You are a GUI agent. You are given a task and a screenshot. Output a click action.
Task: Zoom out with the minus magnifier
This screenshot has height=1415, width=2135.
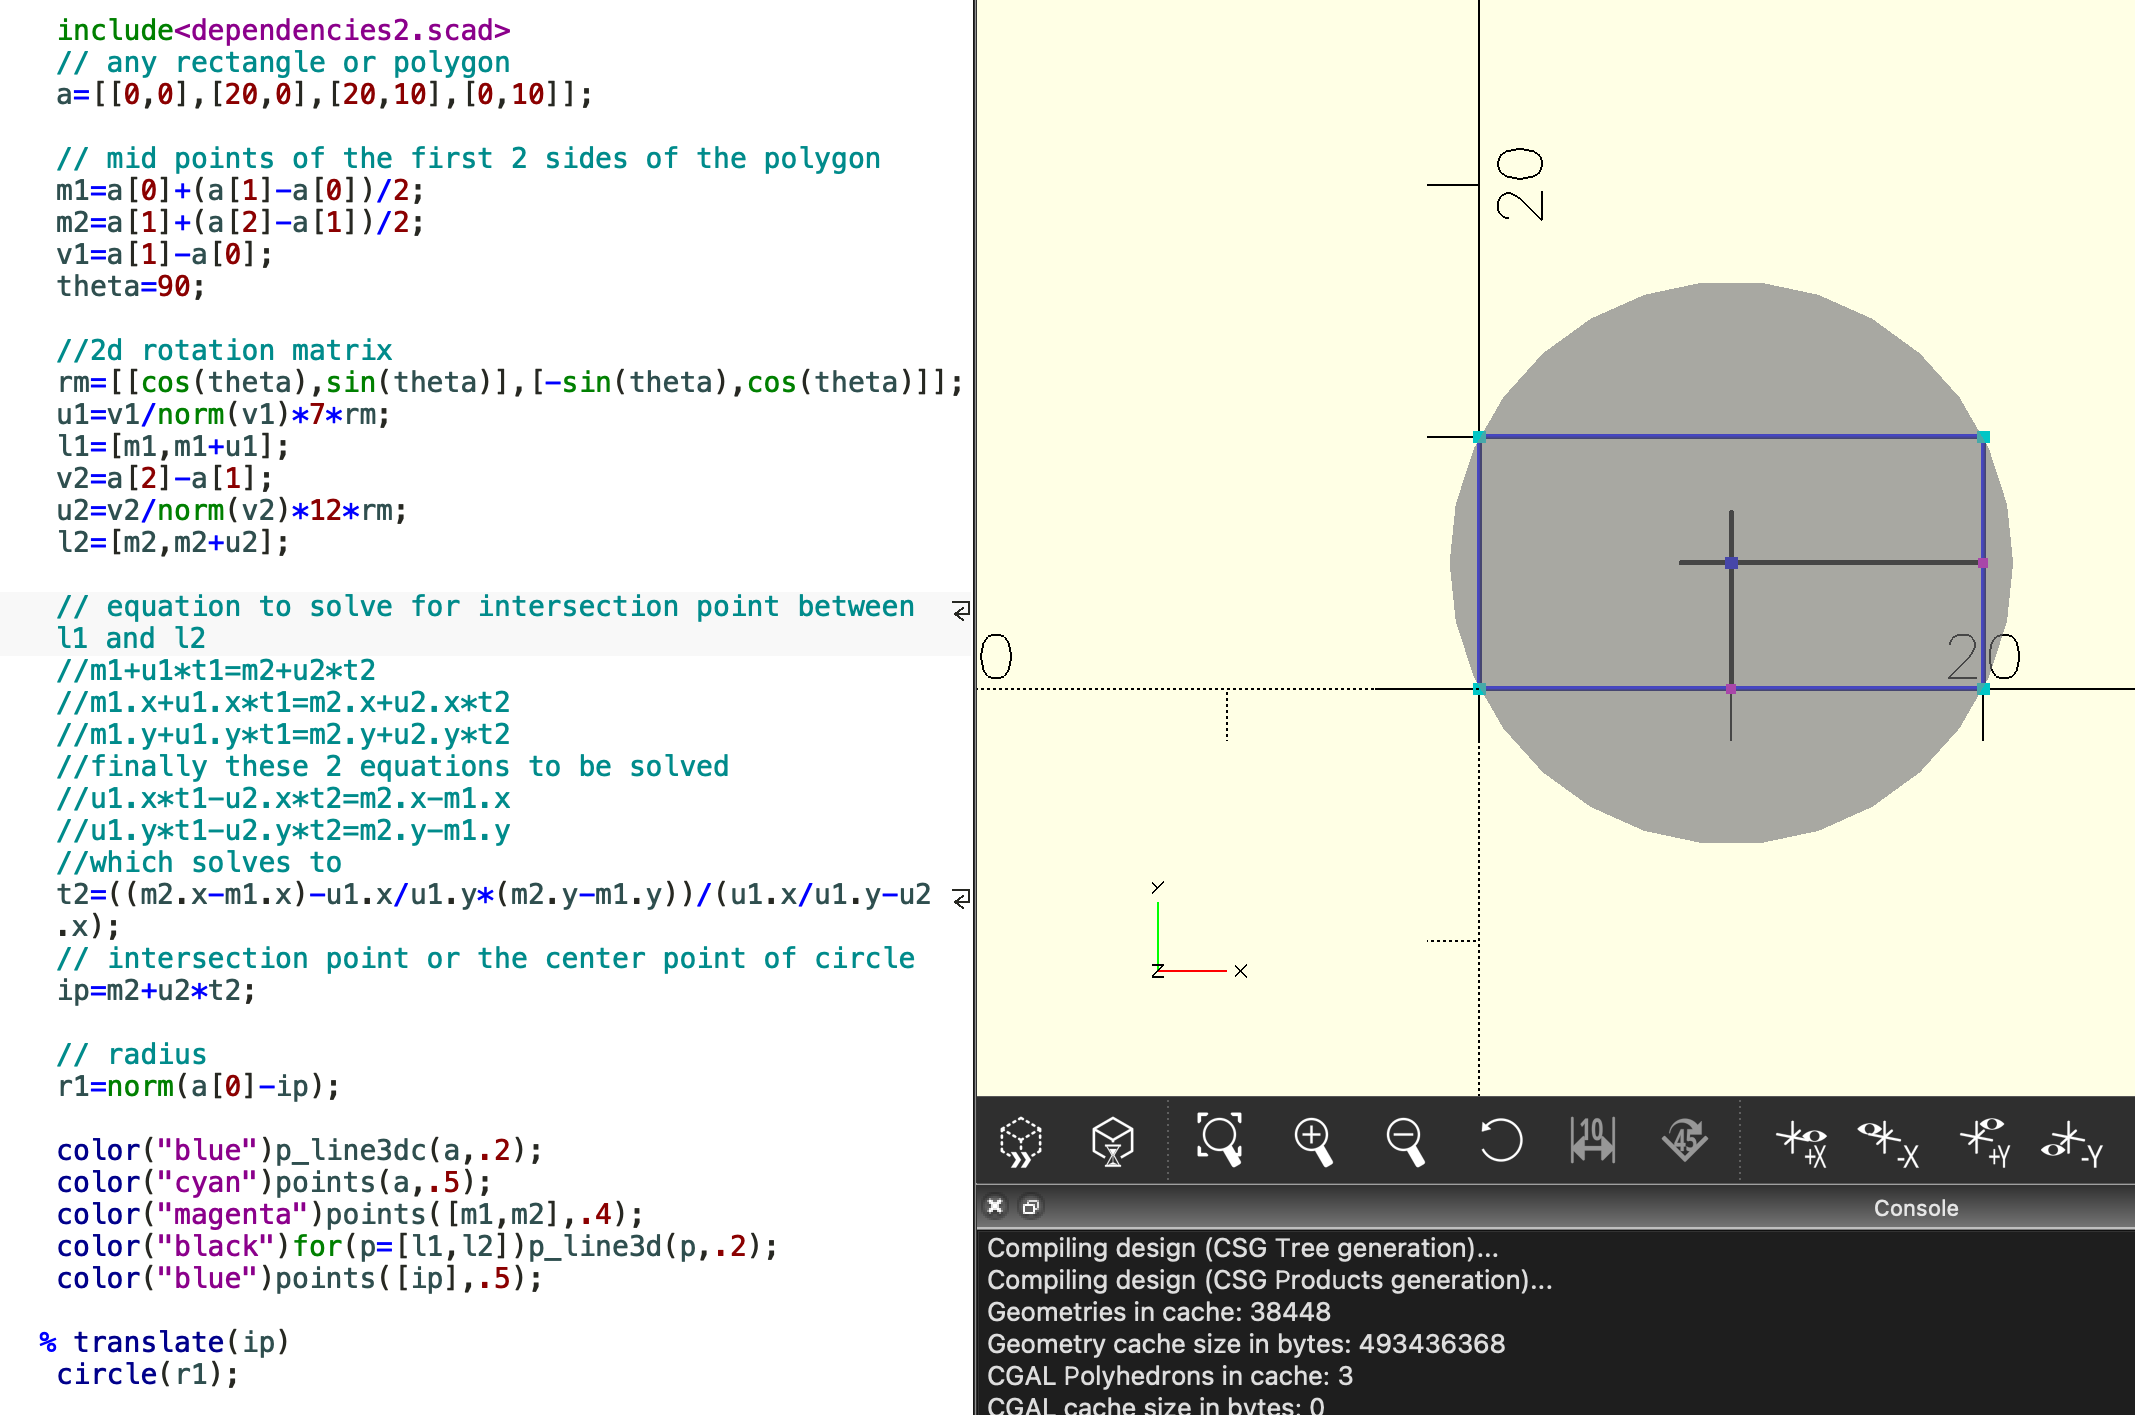(x=1405, y=1141)
